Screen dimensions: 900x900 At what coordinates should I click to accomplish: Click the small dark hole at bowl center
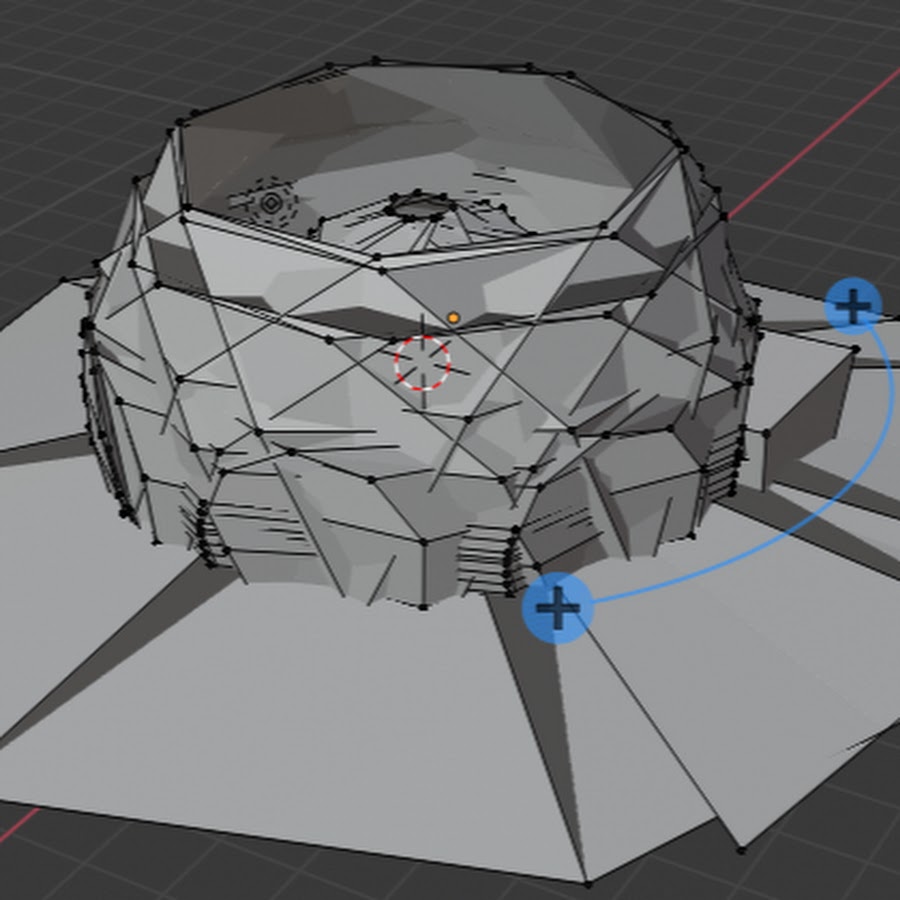pyautogui.click(x=420, y=207)
